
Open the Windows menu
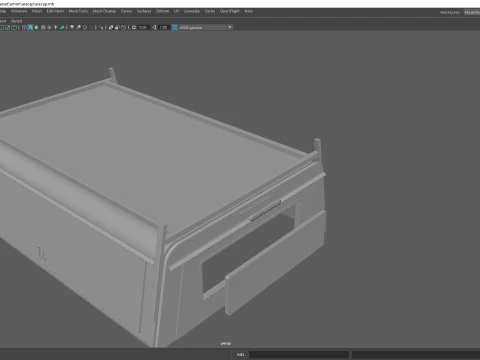[19, 11]
